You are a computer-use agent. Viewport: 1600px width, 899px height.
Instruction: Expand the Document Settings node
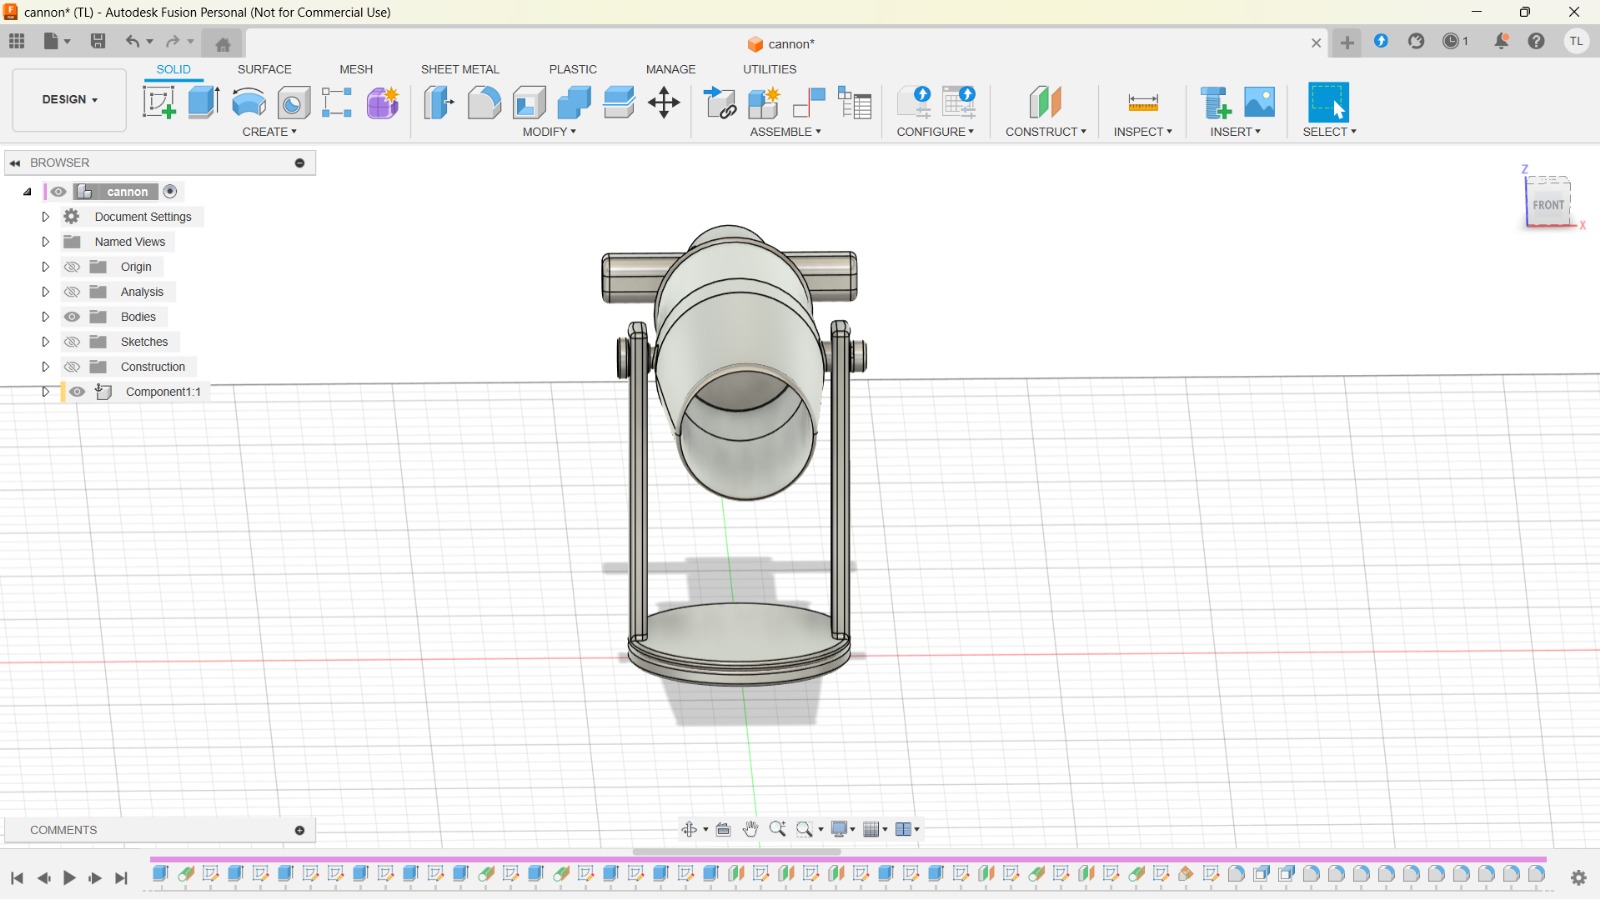pos(45,217)
